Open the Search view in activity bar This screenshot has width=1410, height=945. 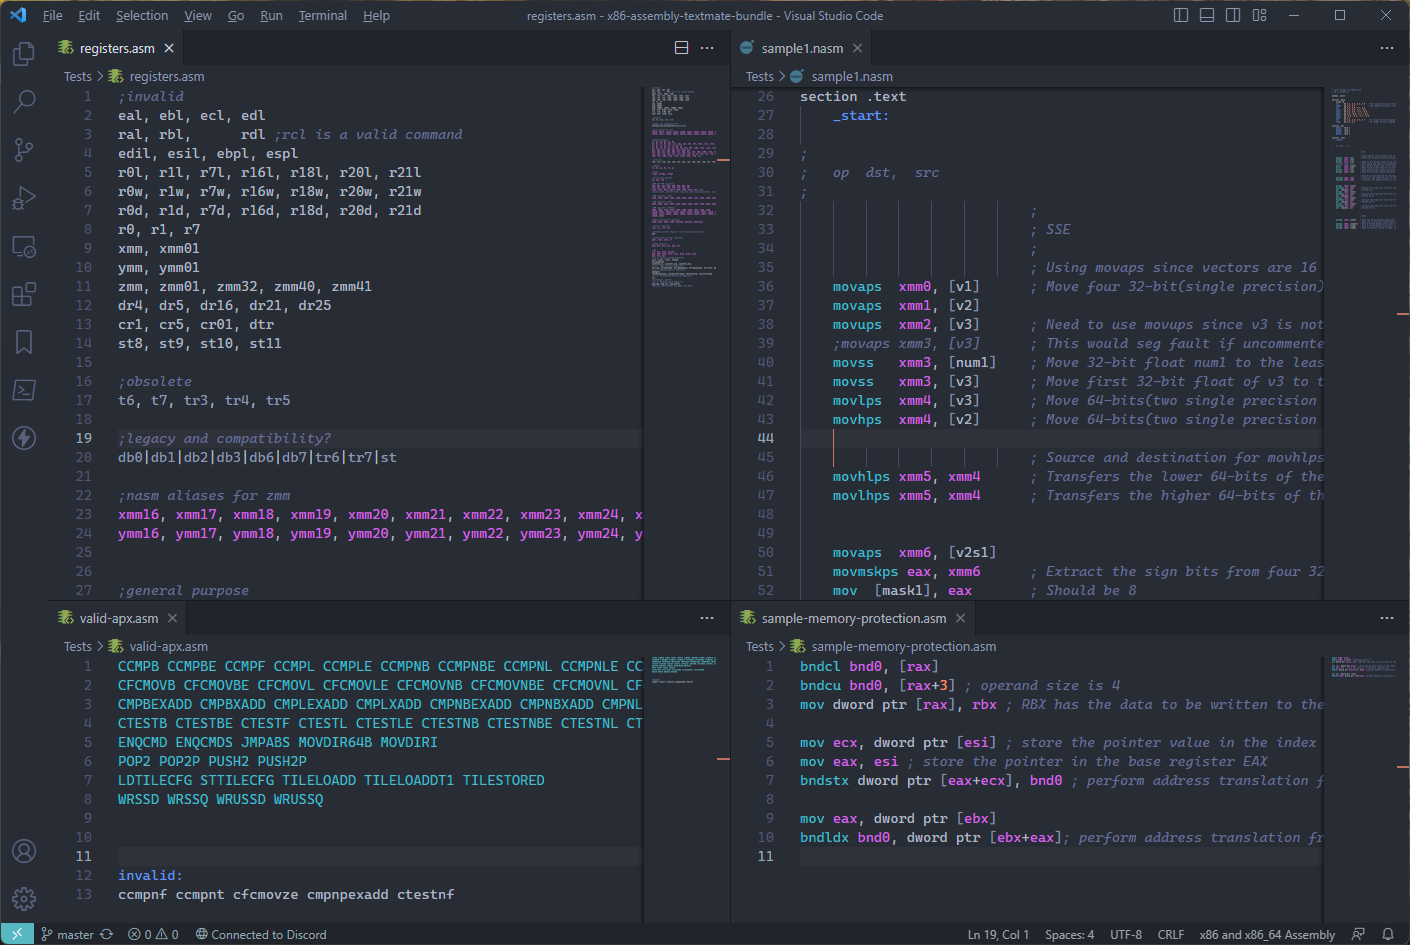pyautogui.click(x=24, y=101)
